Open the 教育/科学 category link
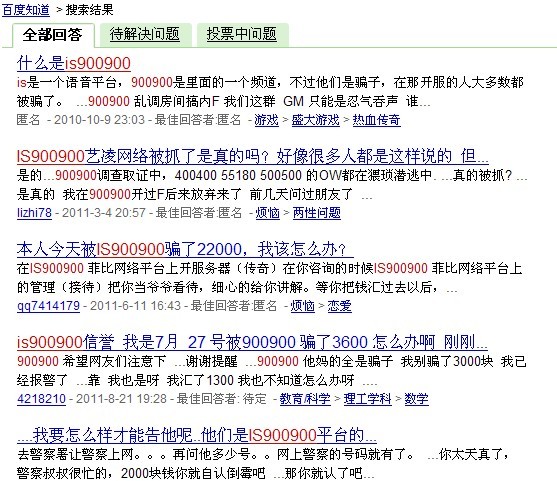The image size is (557, 481). [x=305, y=399]
